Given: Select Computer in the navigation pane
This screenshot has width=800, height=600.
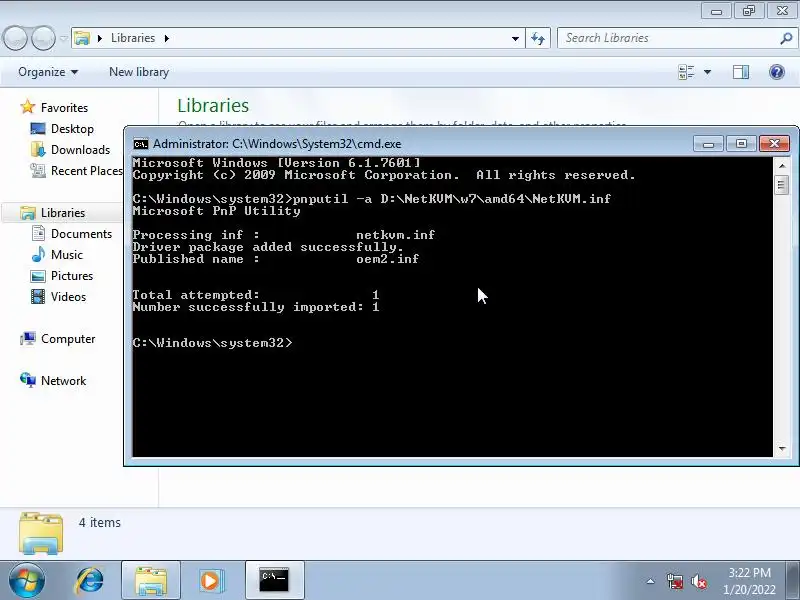Looking at the screenshot, I should coord(68,339).
